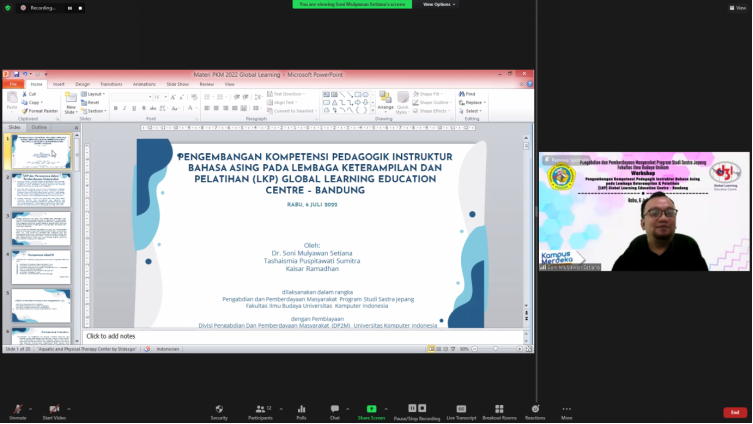The image size is (753, 424).
Task: Expand the arrow next to Share Screen
Action: (386, 409)
